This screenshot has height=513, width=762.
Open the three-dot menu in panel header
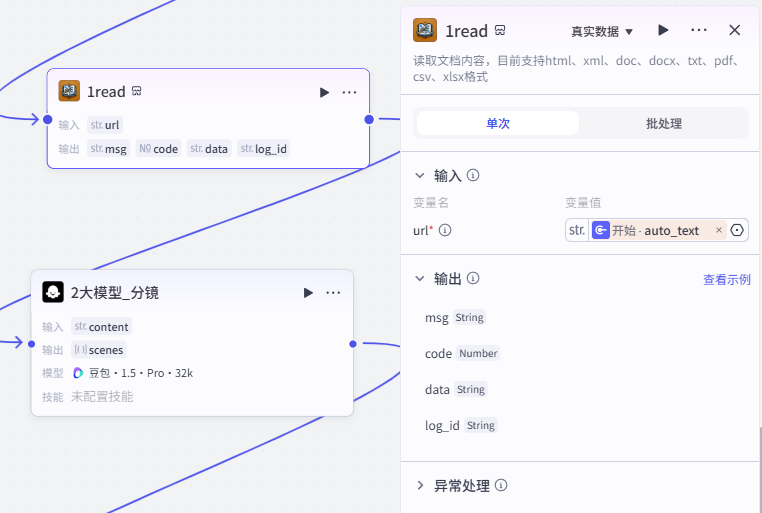(699, 30)
